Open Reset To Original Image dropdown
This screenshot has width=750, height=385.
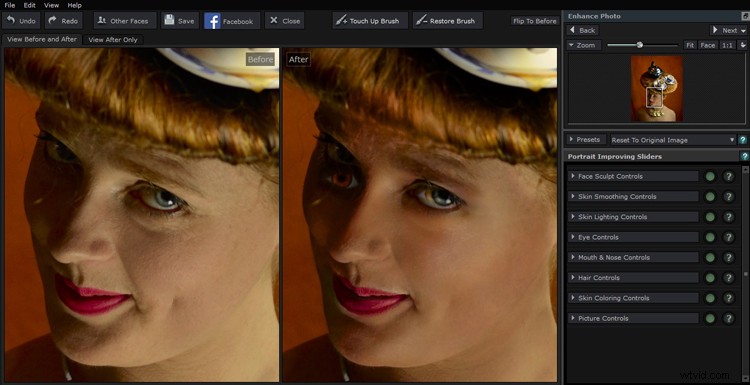point(673,140)
